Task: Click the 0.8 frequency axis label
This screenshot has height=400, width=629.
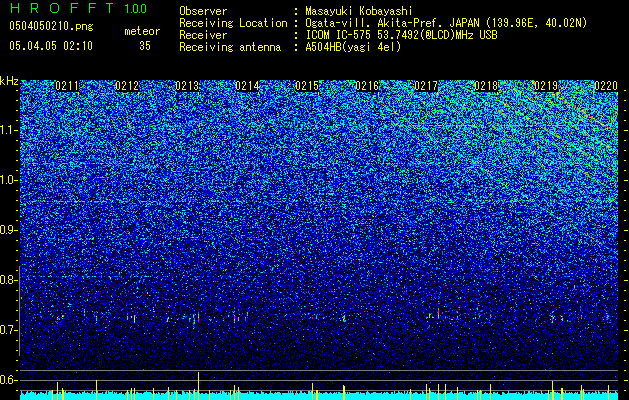Action: point(8,280)
